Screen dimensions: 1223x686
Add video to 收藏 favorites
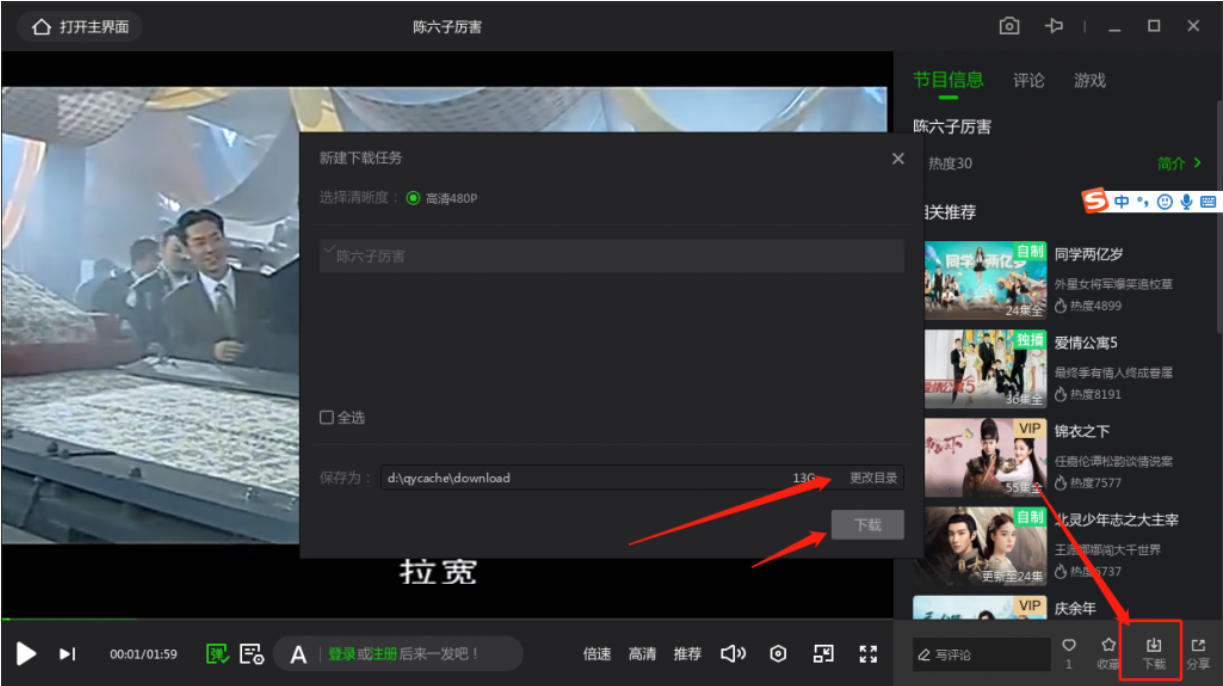click(1108, 653)
